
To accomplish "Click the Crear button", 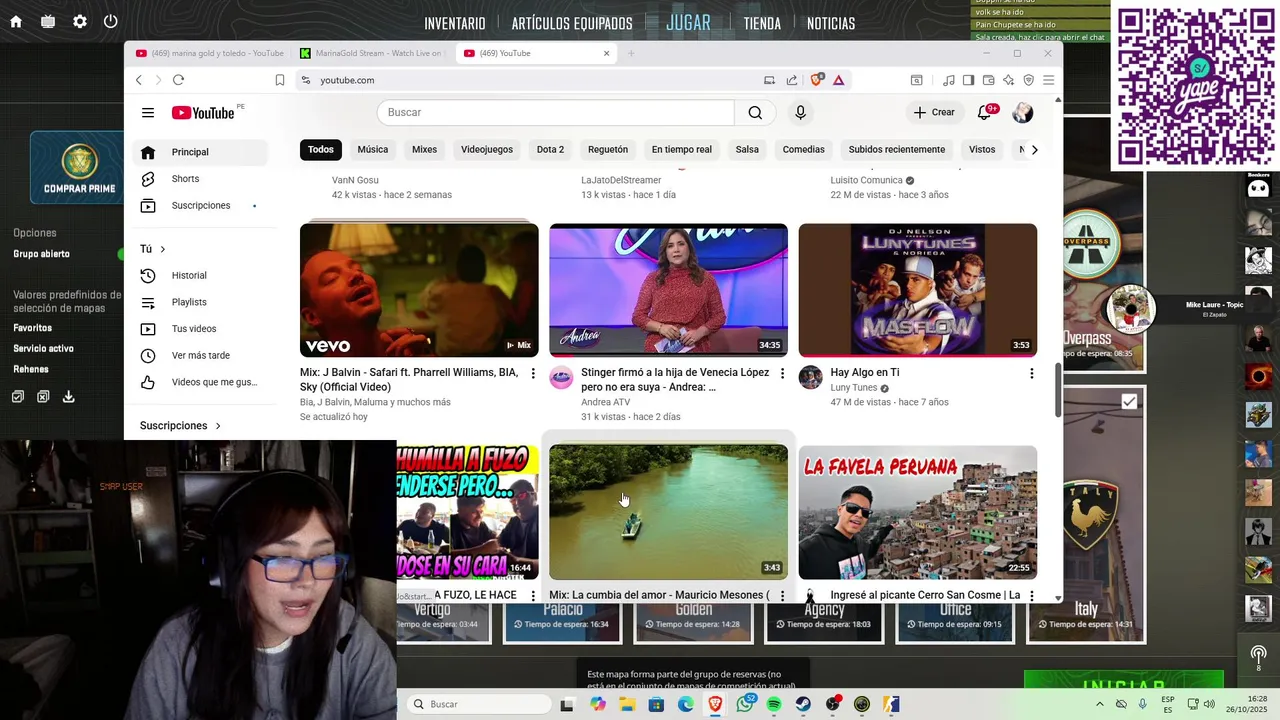I will coord(934,113).
